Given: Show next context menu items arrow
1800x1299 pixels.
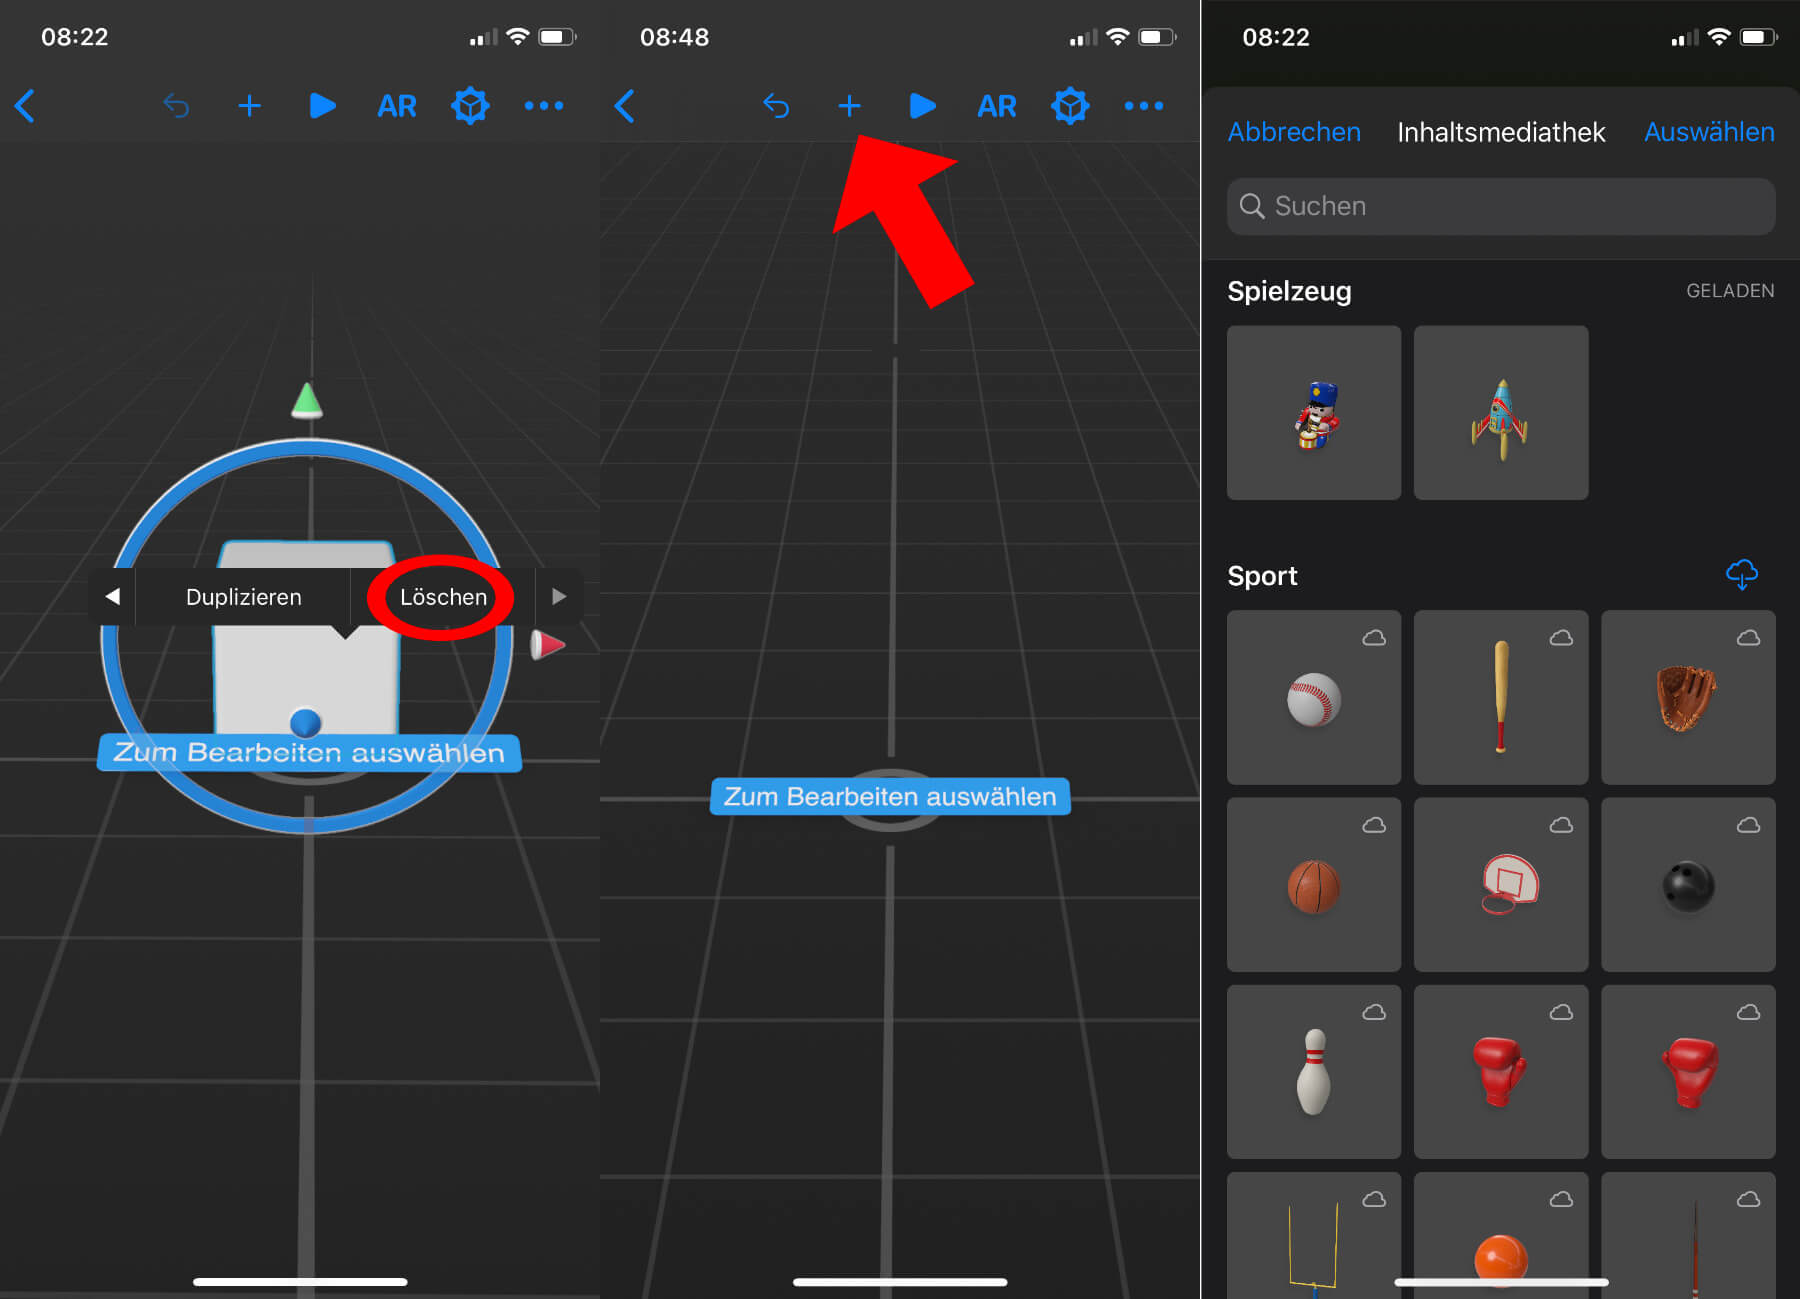Looking at the screenshot, I should 559,596.
